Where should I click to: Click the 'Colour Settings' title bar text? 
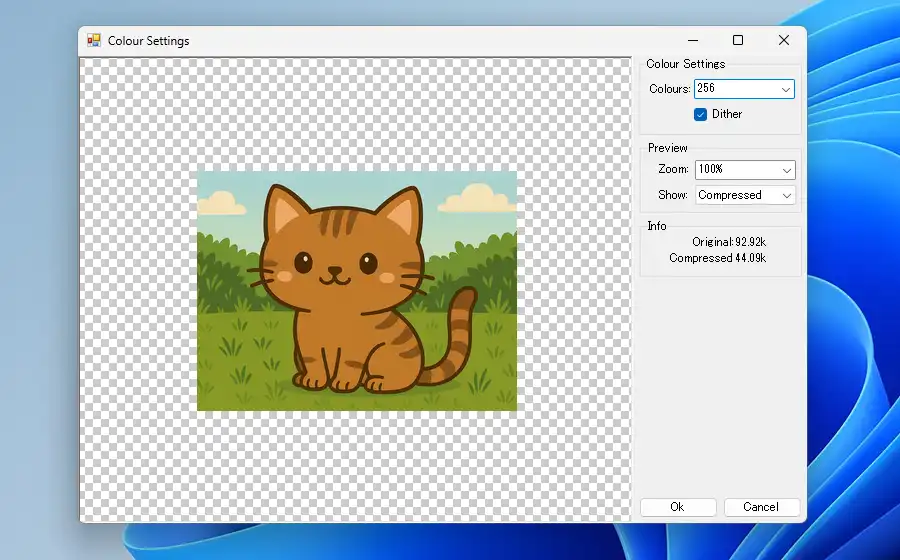[x=149, y=41]
